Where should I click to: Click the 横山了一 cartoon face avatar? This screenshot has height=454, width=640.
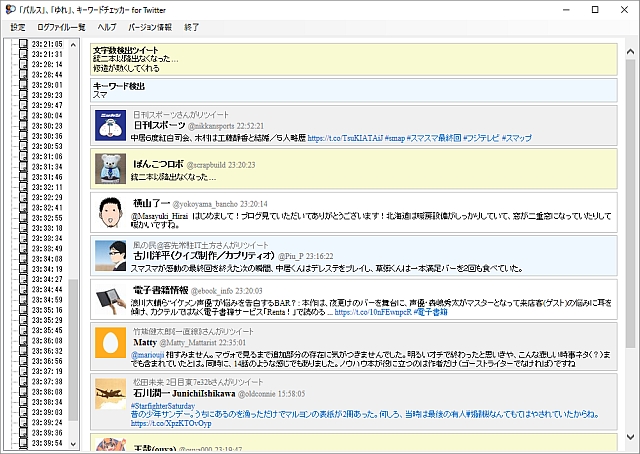click(x=110, y=212)
